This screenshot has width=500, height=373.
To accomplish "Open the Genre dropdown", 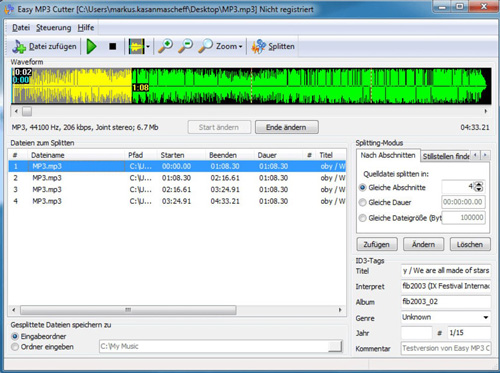I will 486,317.
